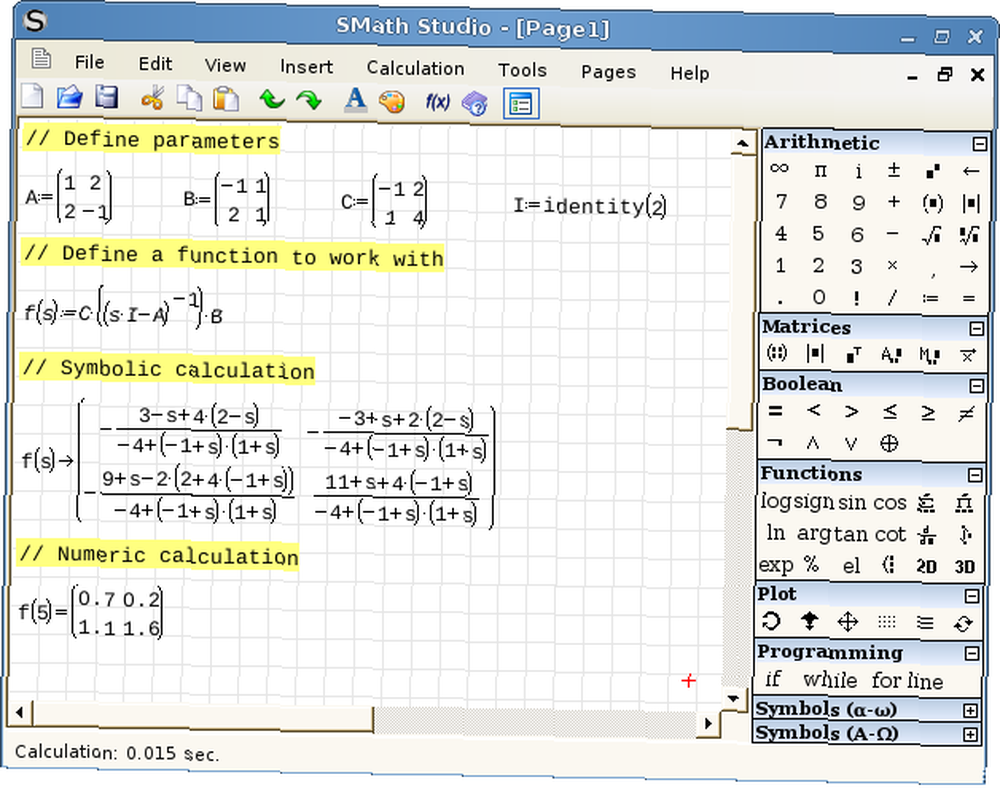Insert 3D plot from Functions
The height and width of the screenshot is (788, 1000).
pos(964,566)
